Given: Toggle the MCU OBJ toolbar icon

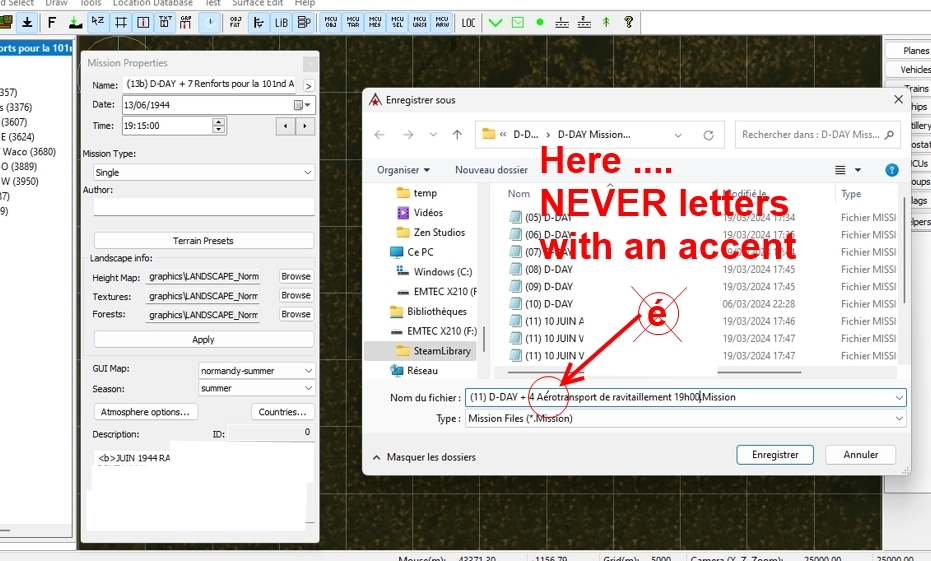Looking at the screenshot, I should point(331,23).
